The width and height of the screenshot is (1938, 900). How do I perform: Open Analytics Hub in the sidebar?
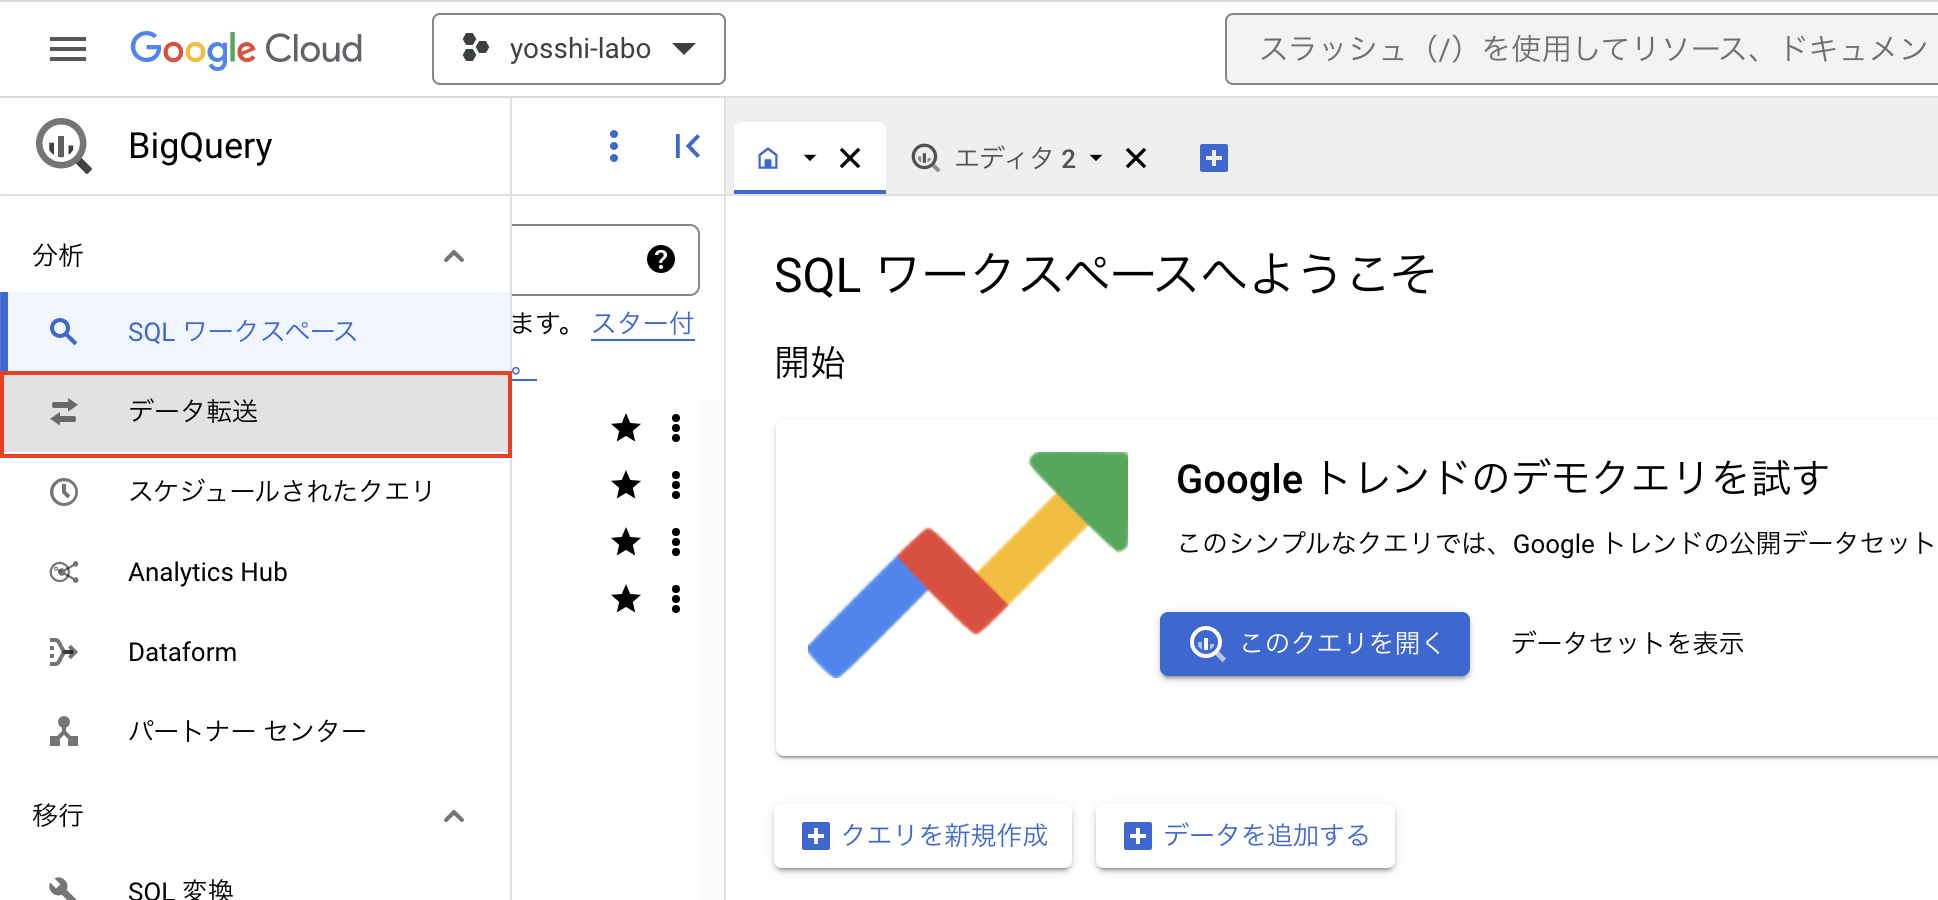[x=207, y=571]
